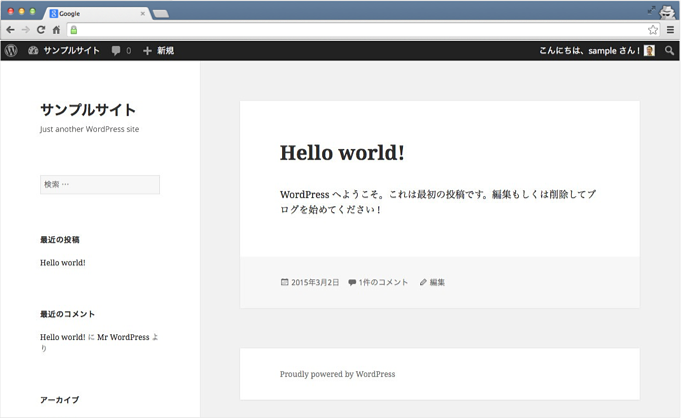681x418 pixels.
Task: Click the browser back arrow
Action: coord(10,30)
